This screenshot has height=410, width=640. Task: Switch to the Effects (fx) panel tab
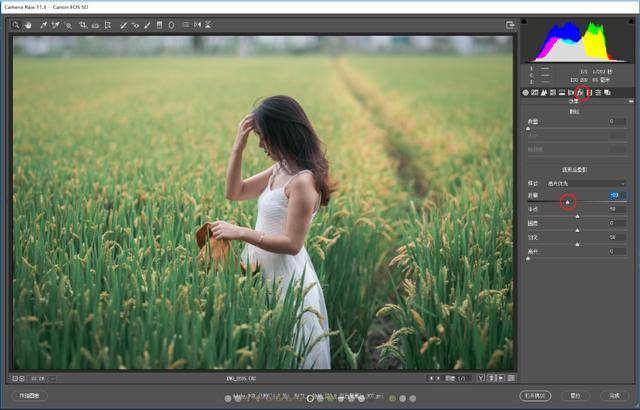pyautogui.click(x=580, y=93)
